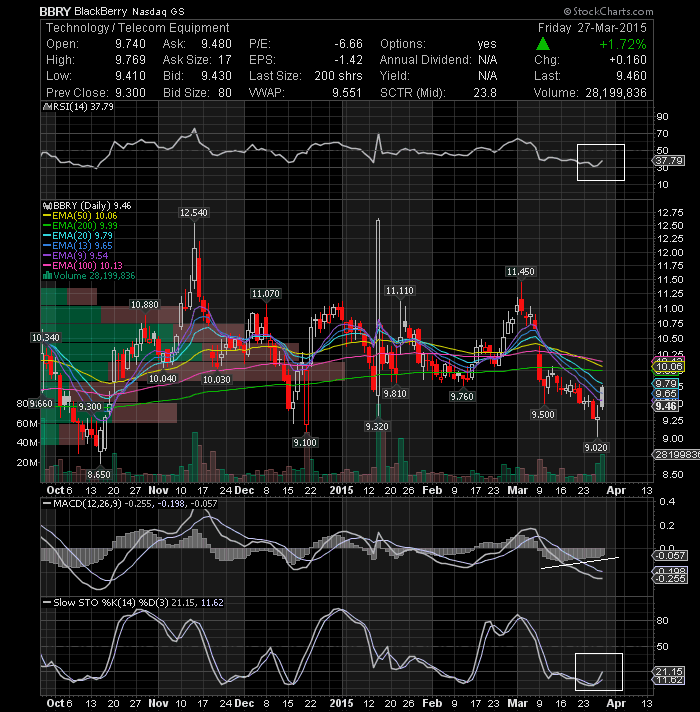Screen dimensions: 700x712
Task: Click the High value 9.769
Action: point(130,60)
